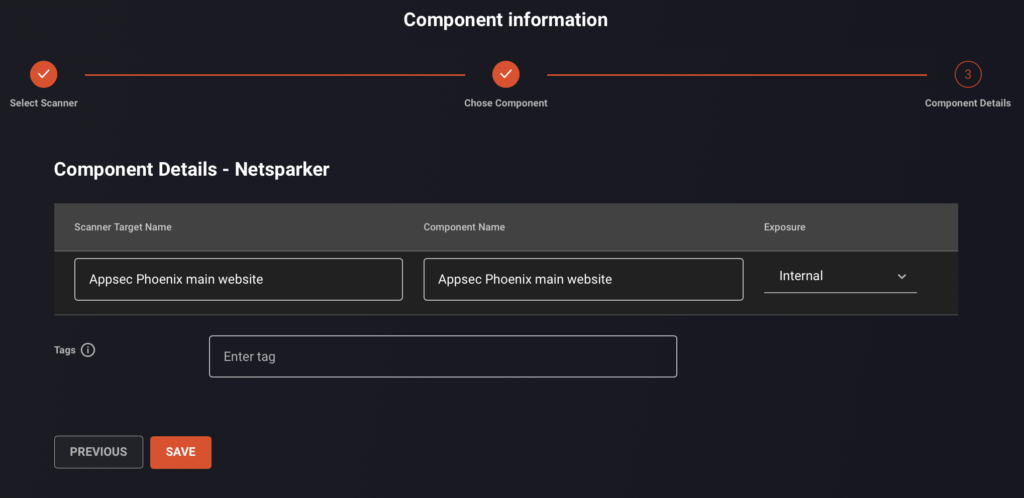1024x498 pixels.
Task: Click the Tags info icon
Action: click(88, 350)
